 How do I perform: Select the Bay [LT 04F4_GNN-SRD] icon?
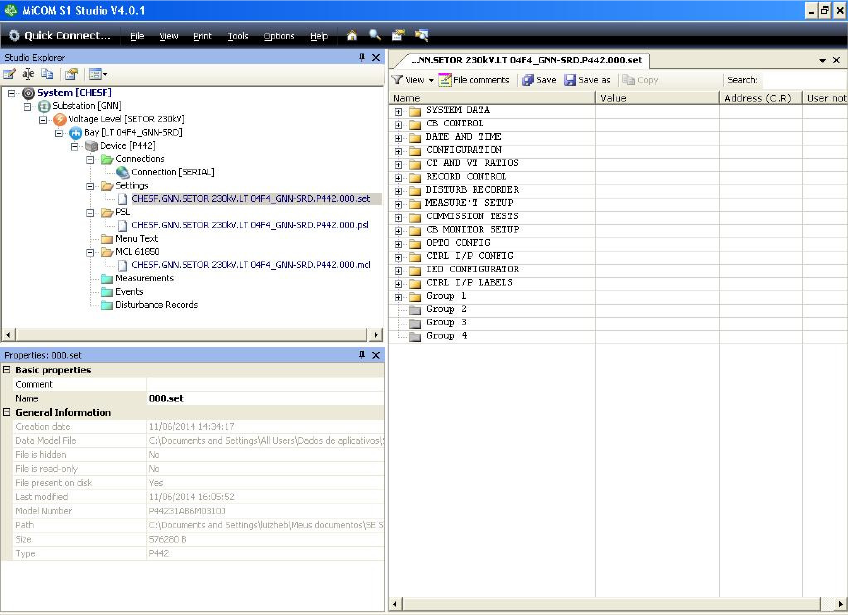point(75,133)
